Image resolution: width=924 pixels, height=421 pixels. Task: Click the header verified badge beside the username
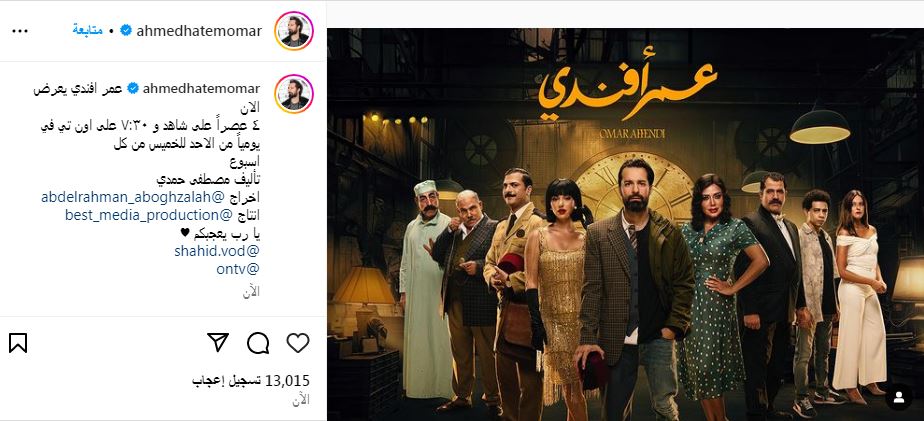point(126,30)
